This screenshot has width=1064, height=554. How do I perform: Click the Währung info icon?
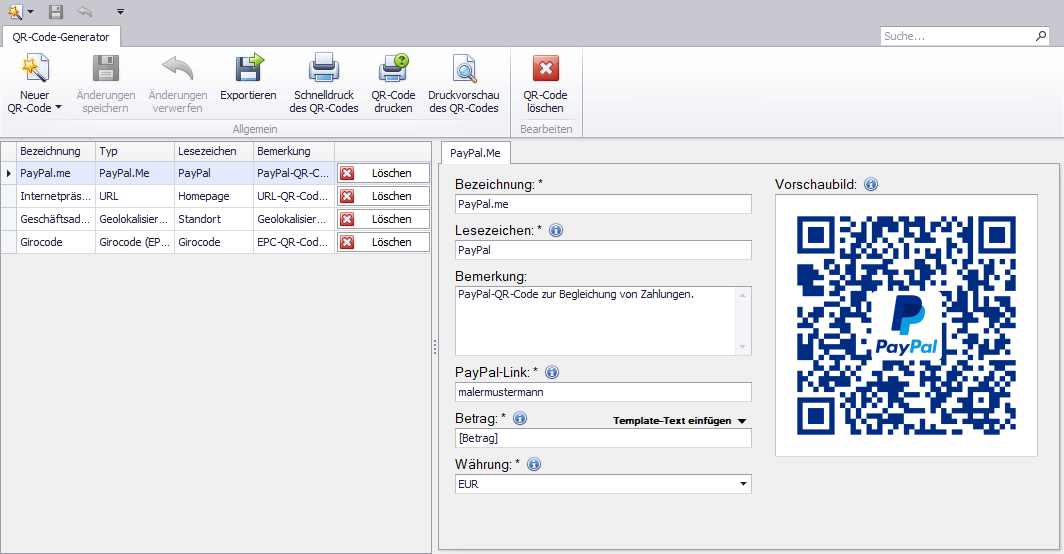click(x=534, y=464)
